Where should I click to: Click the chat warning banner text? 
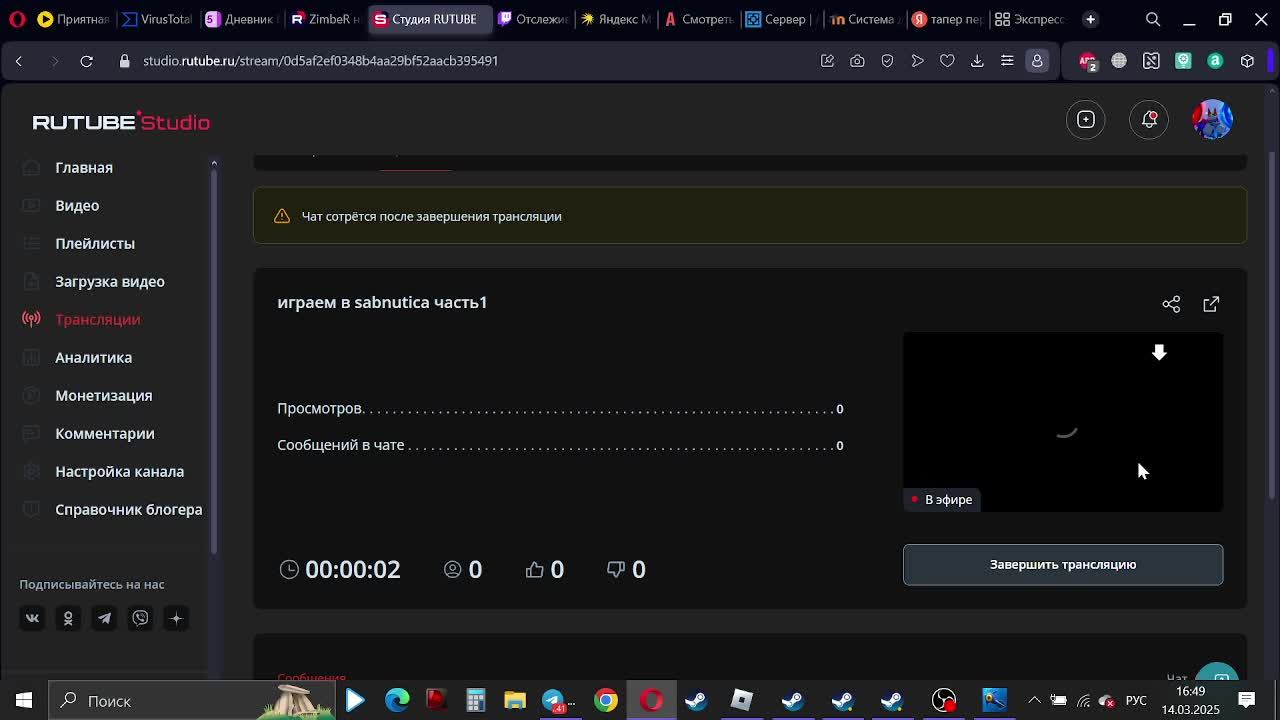pyautogui.click(x=432, y=216)
